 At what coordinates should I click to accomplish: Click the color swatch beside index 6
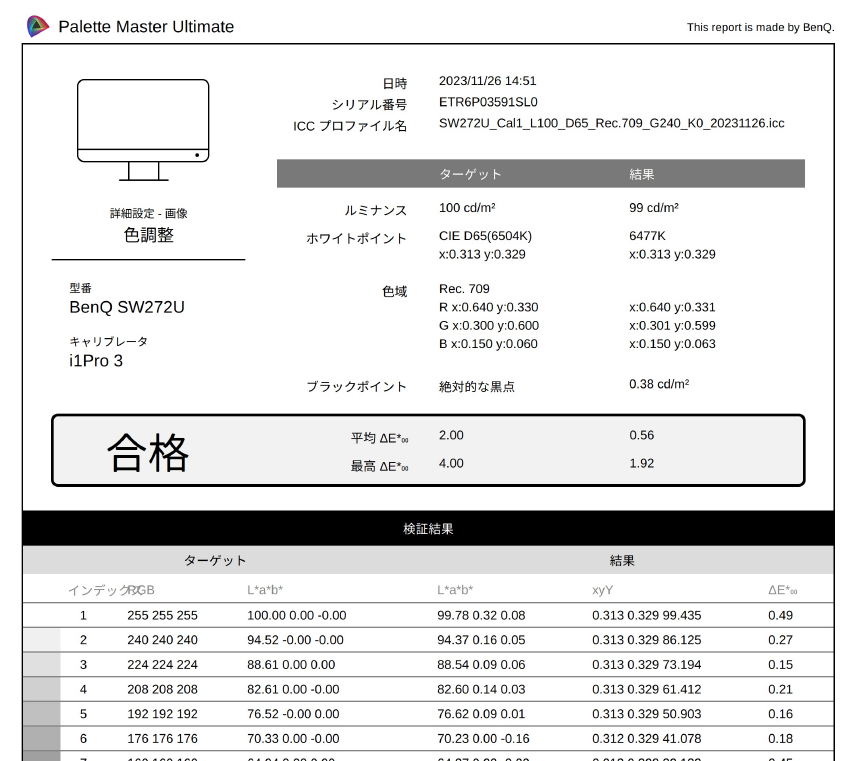pos(42,739)
